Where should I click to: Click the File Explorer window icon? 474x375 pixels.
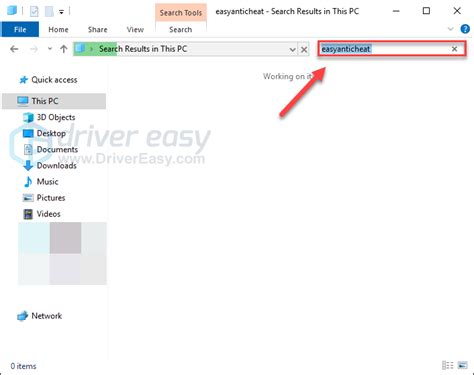(x=12, y=11)
